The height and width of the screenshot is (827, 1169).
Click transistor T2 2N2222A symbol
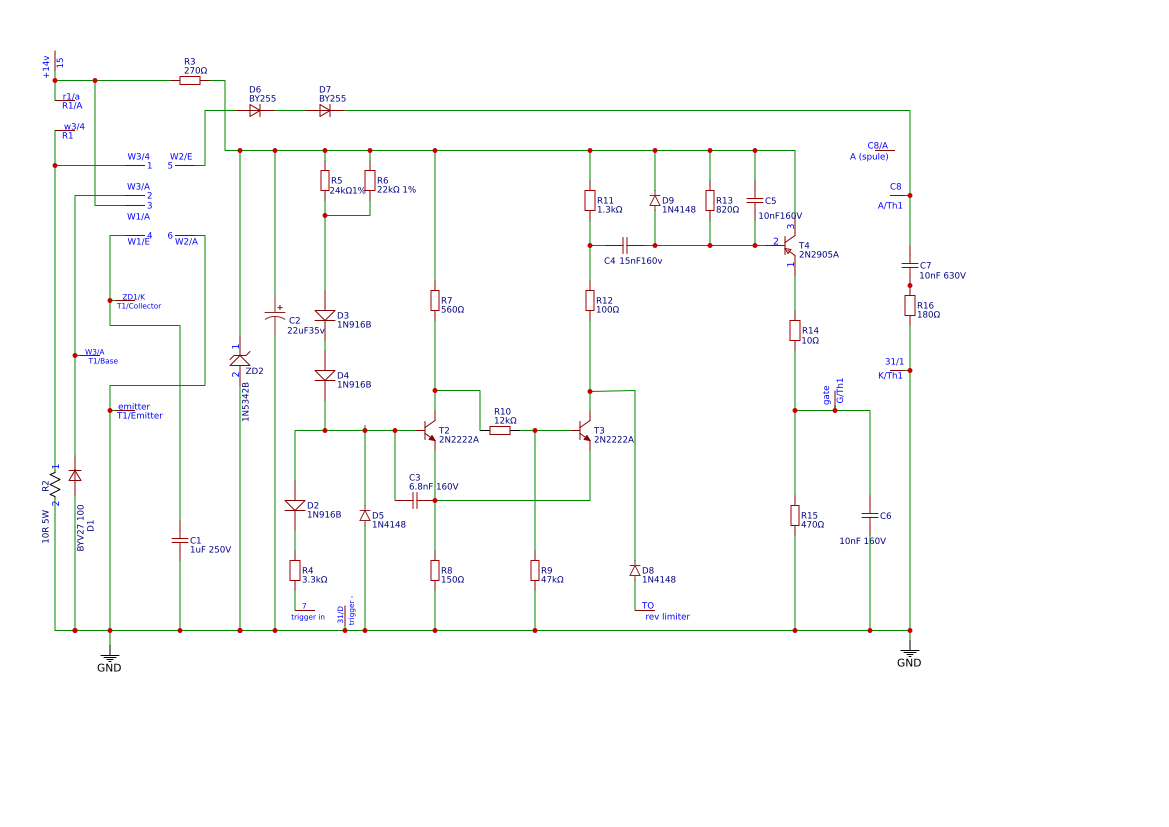click(432, 432)
